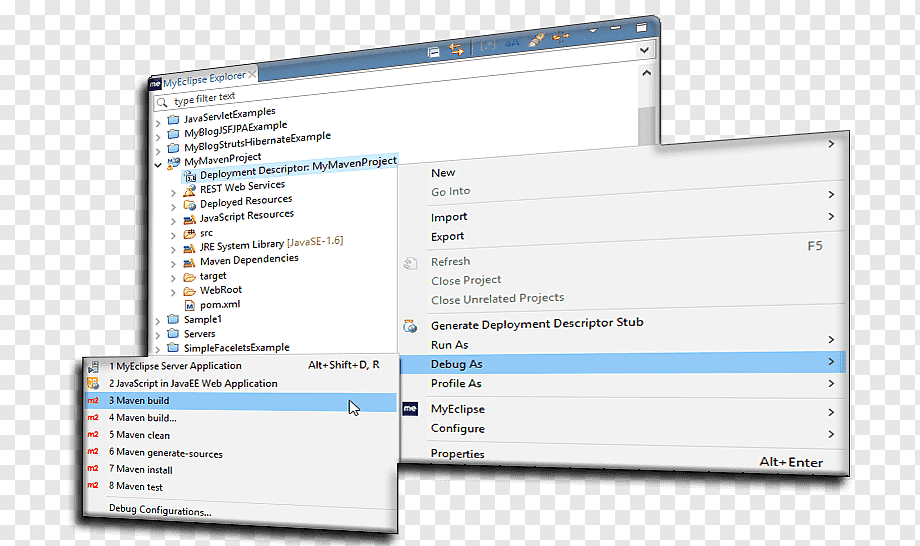Screen dimensions: 920x546
Task: Select 3 Maven build entry
Action: [241, 401]
